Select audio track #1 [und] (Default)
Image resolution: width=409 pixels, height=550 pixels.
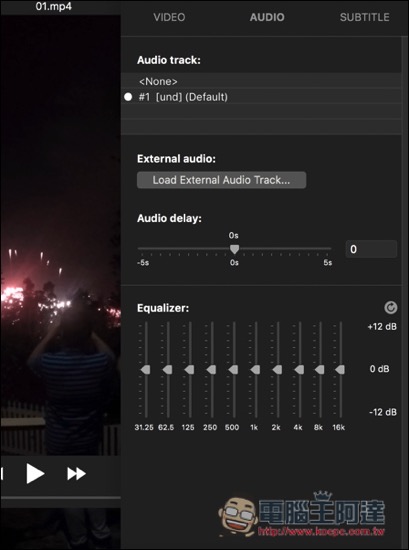tap(261, 97)
